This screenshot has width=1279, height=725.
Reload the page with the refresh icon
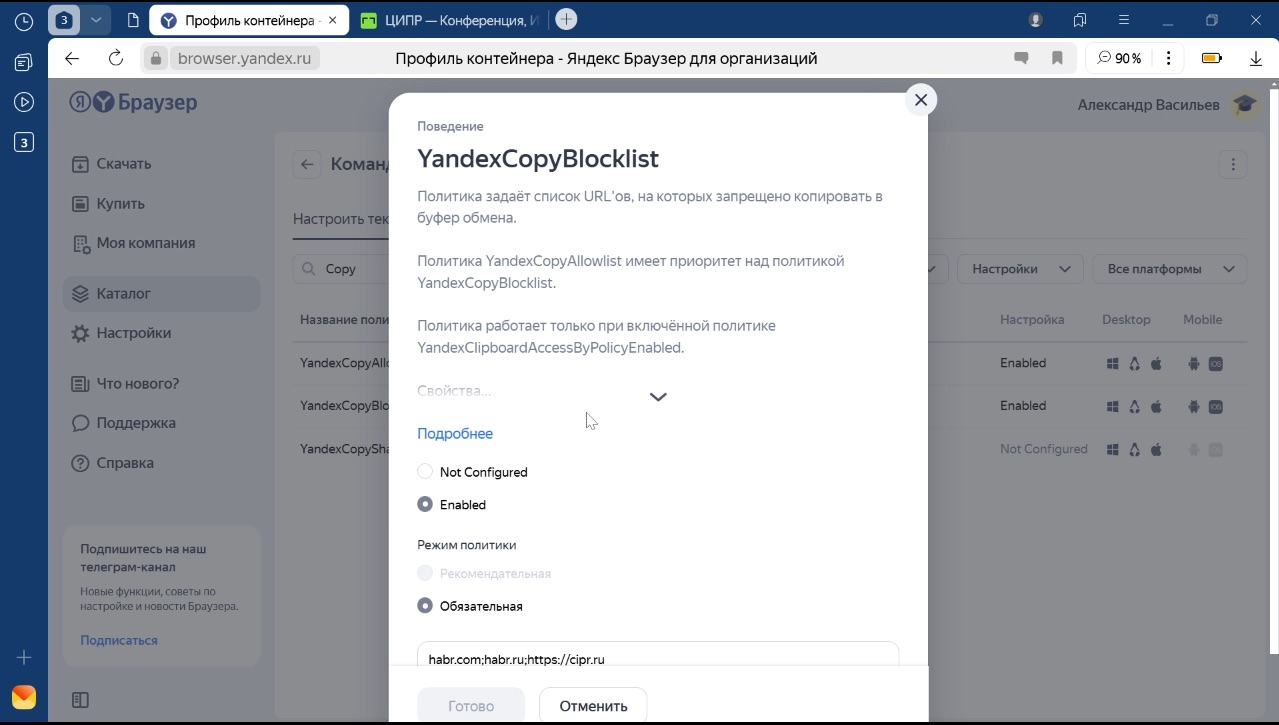coord(116,58)
